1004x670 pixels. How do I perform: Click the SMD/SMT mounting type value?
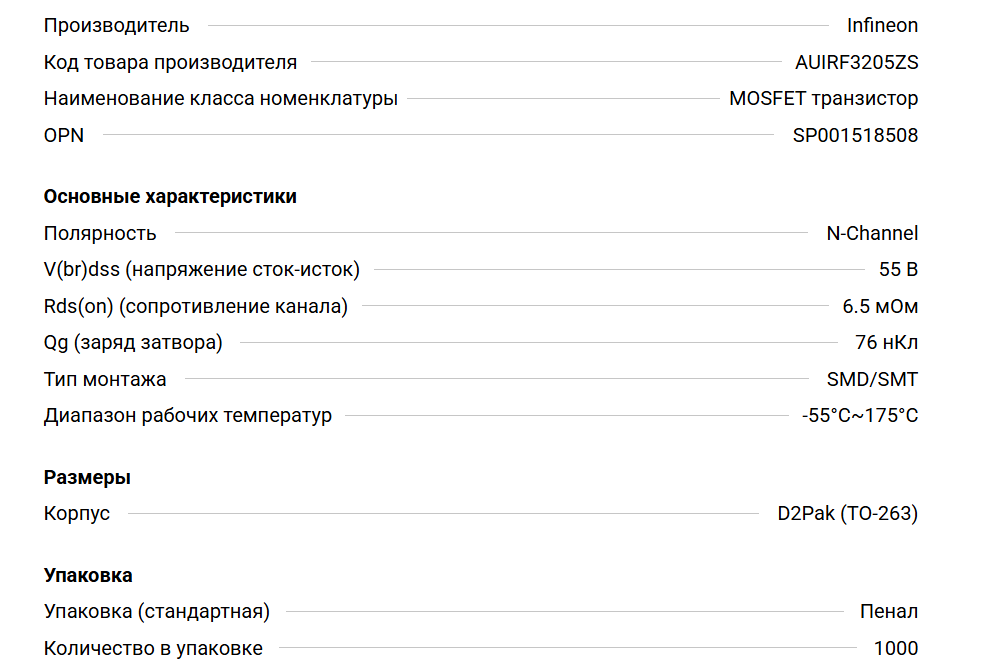[x=872, y=379]
